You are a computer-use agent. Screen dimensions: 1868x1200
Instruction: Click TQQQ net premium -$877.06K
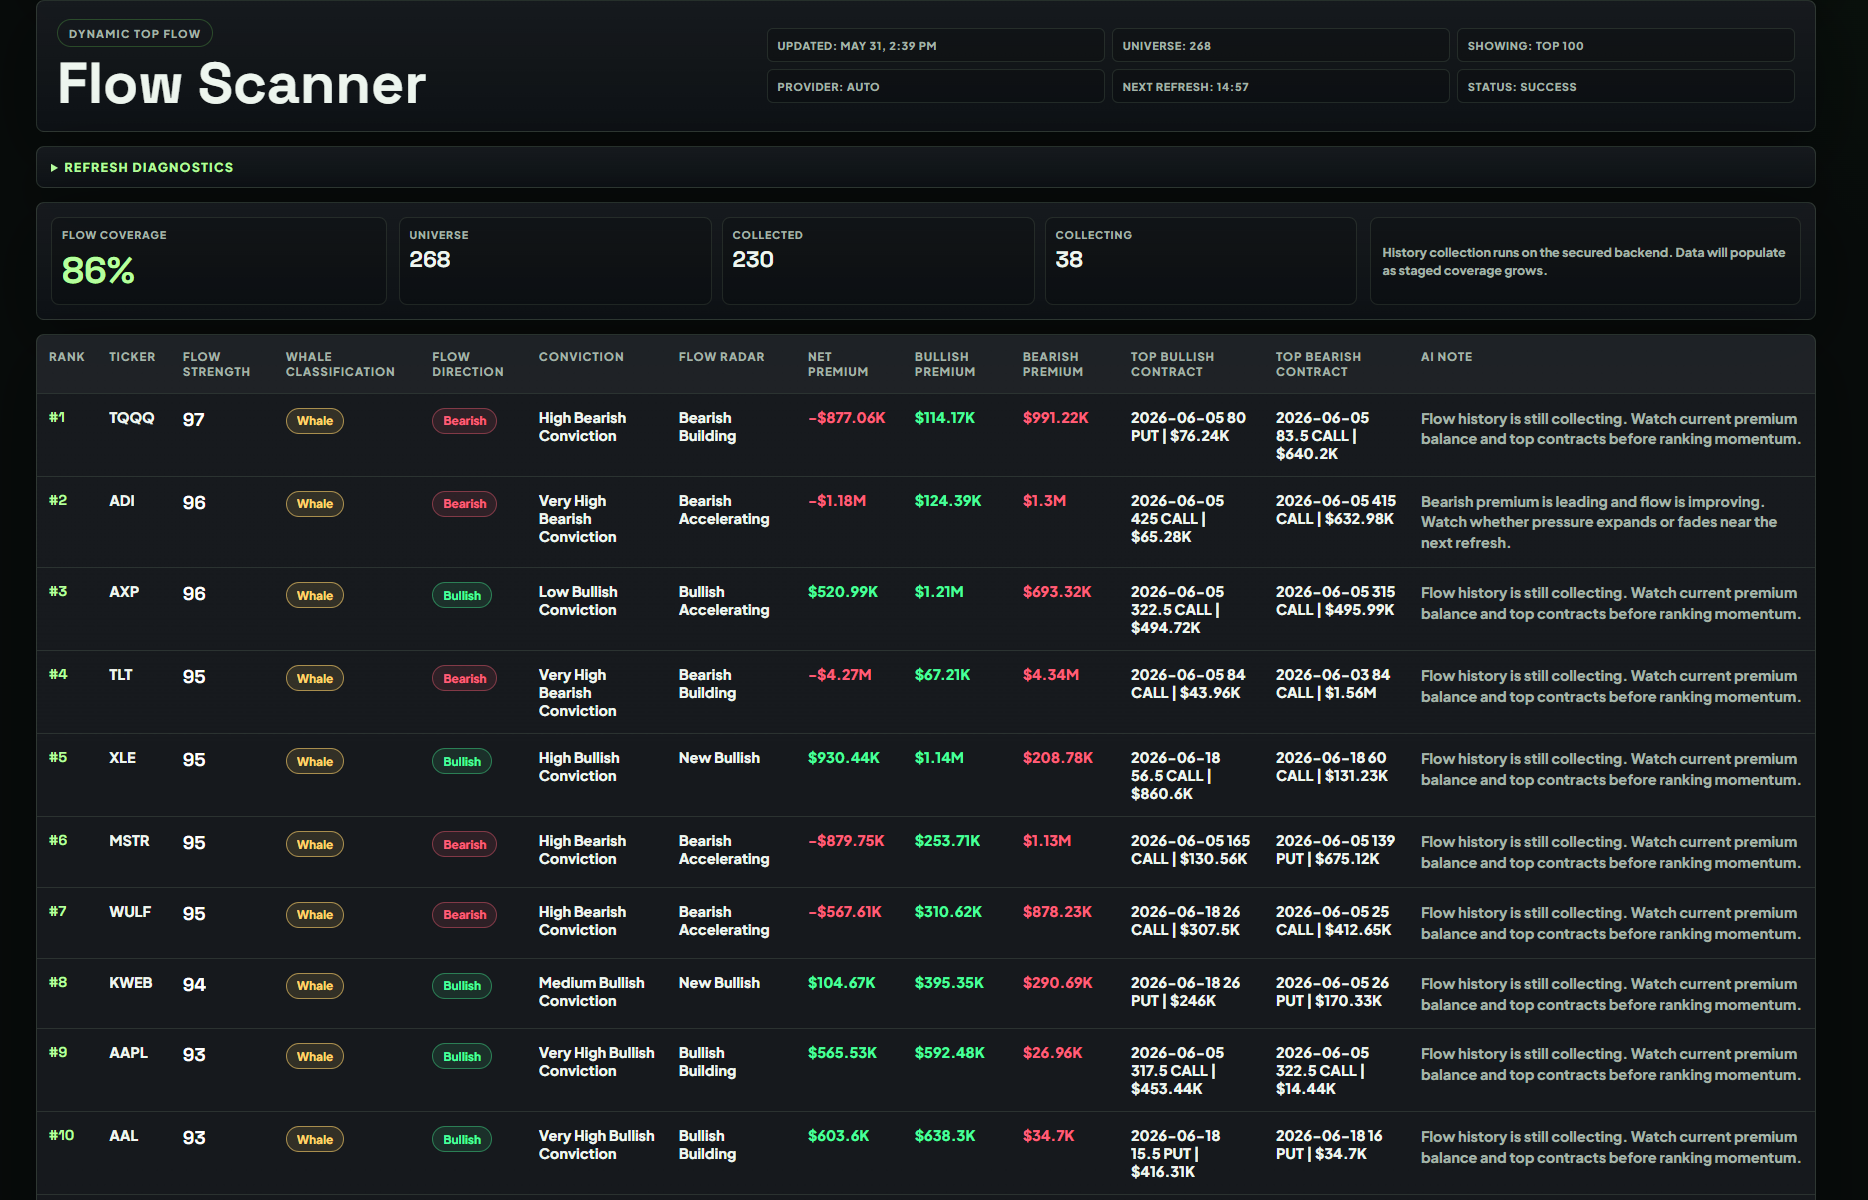(847, 418)
